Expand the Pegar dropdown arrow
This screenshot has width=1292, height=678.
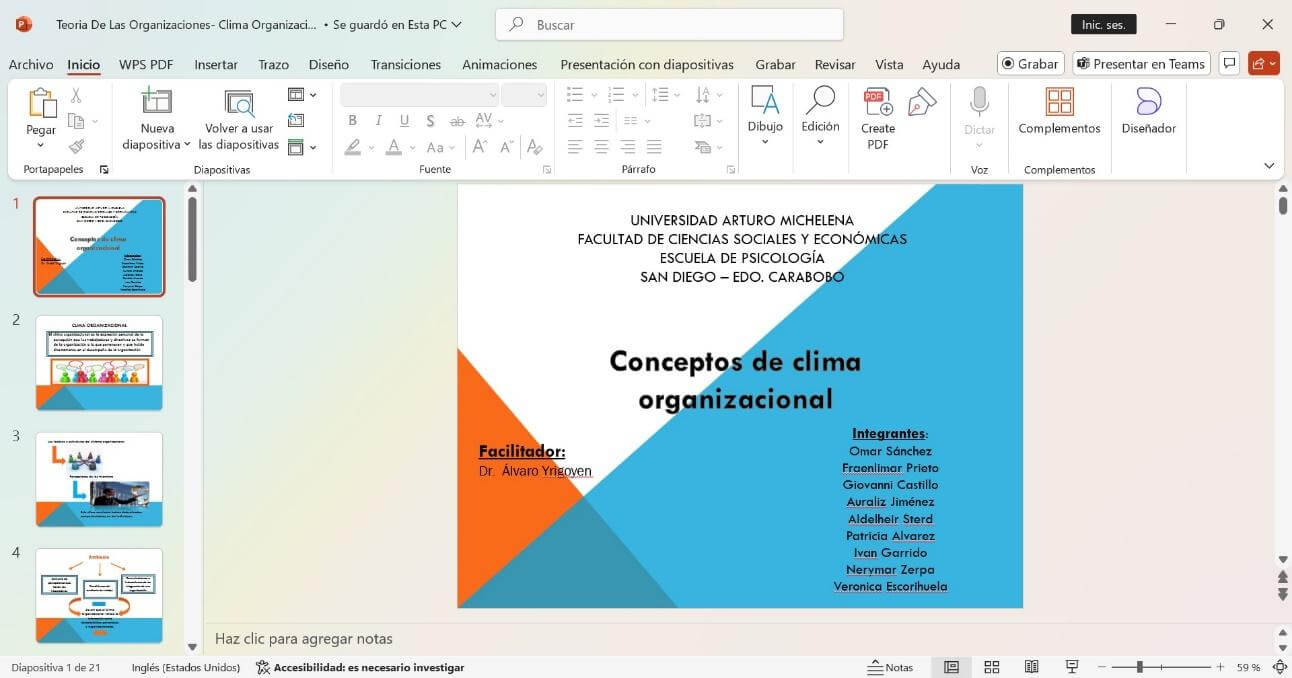(x=41, y=146)
